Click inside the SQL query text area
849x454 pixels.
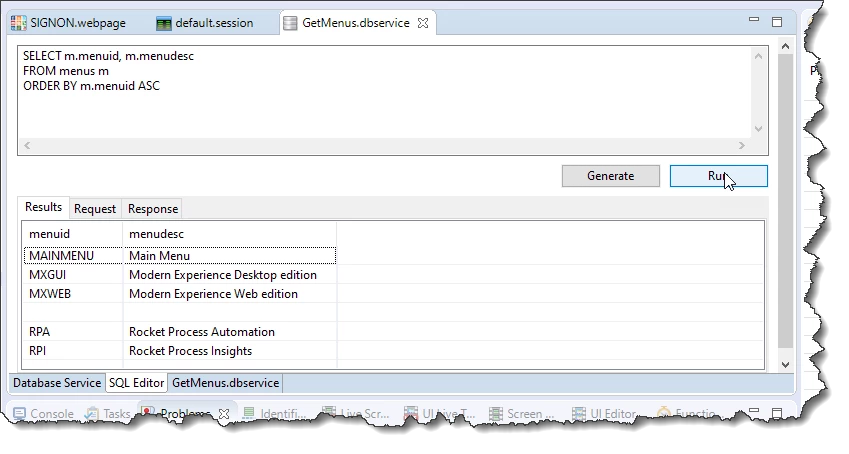click(x=384, y=92)
